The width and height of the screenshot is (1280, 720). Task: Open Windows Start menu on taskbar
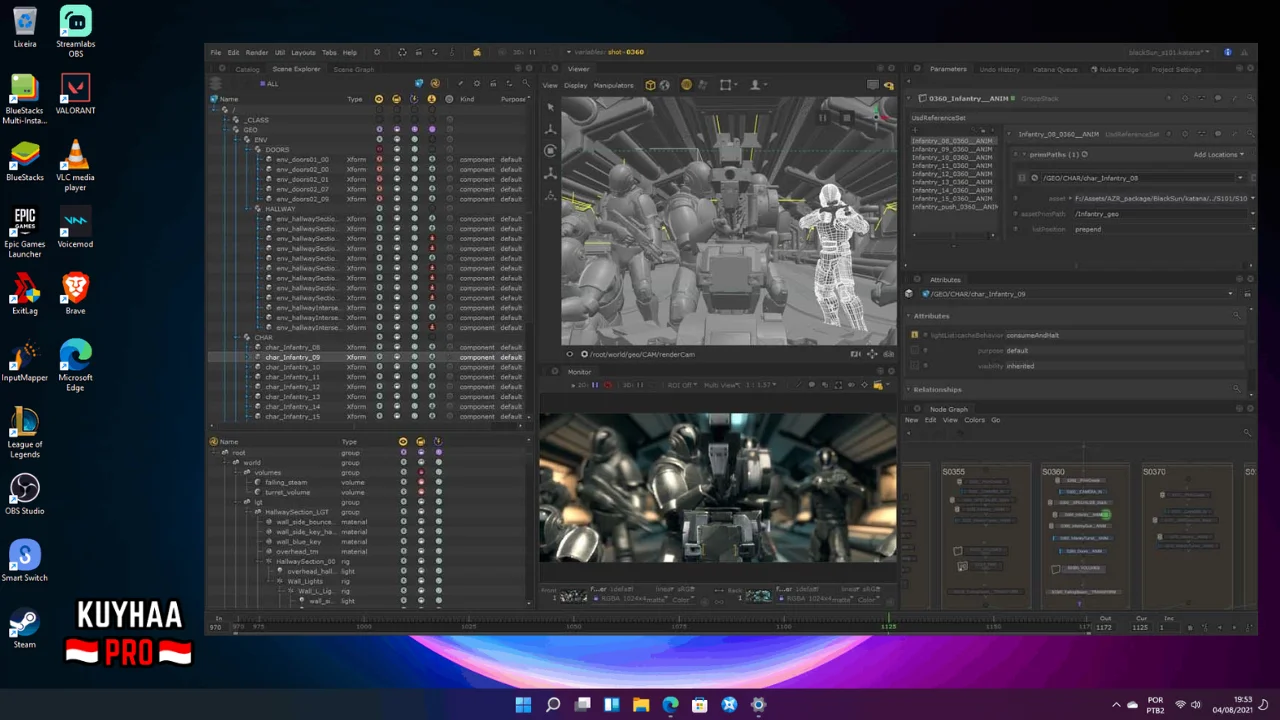523,705
